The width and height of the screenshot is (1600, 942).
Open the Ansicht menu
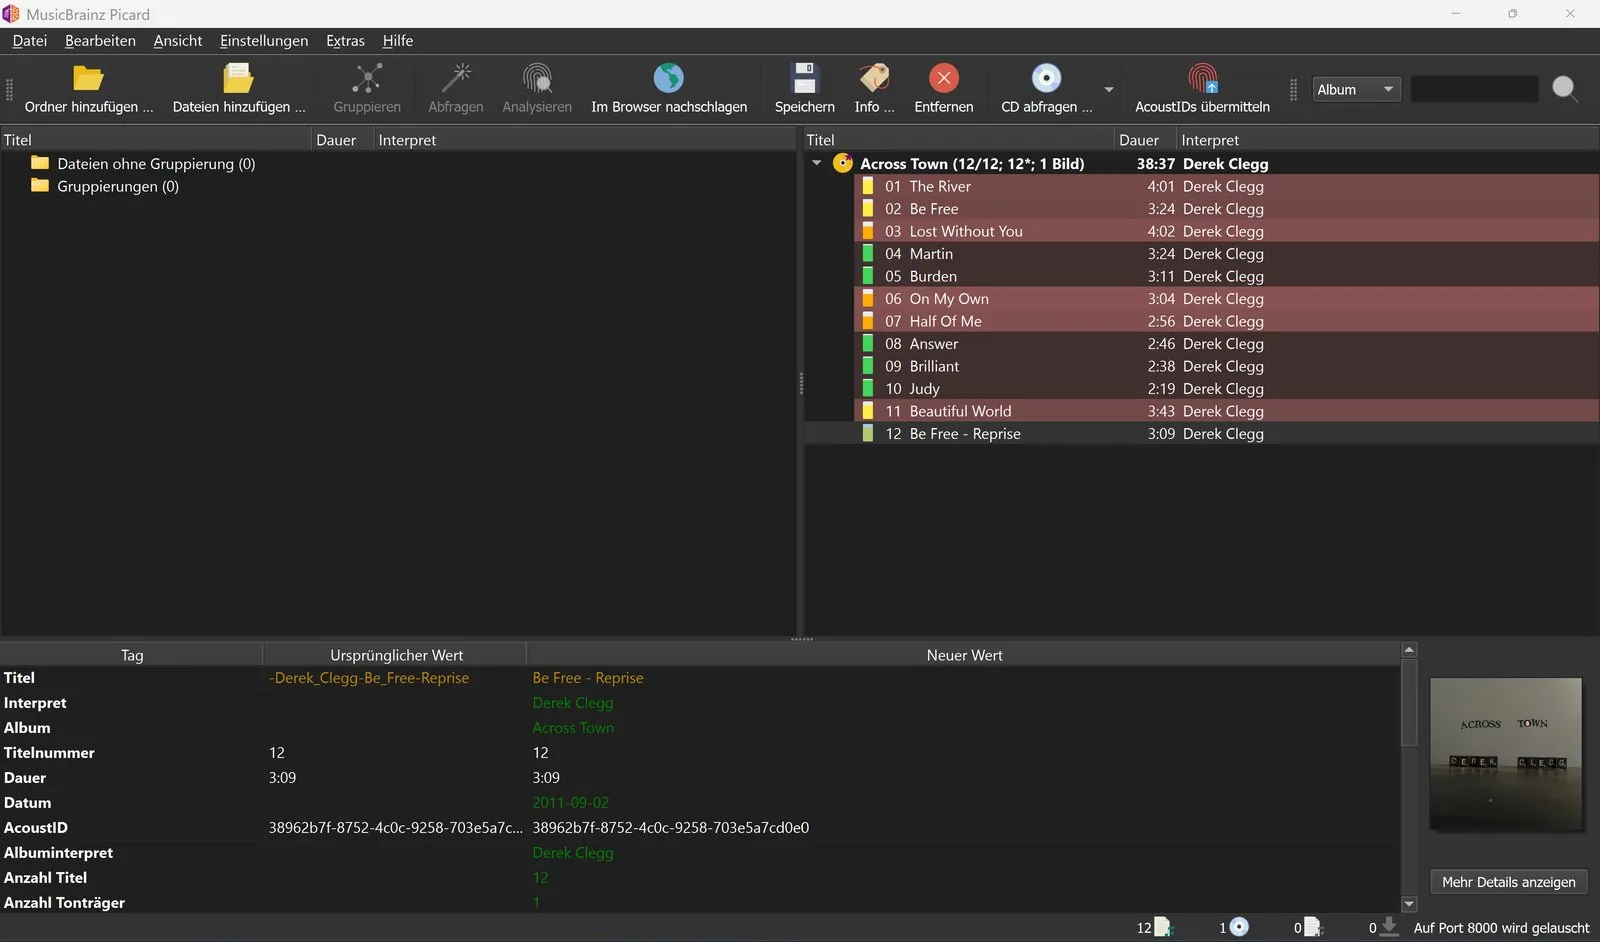click(x=178, y=41)
